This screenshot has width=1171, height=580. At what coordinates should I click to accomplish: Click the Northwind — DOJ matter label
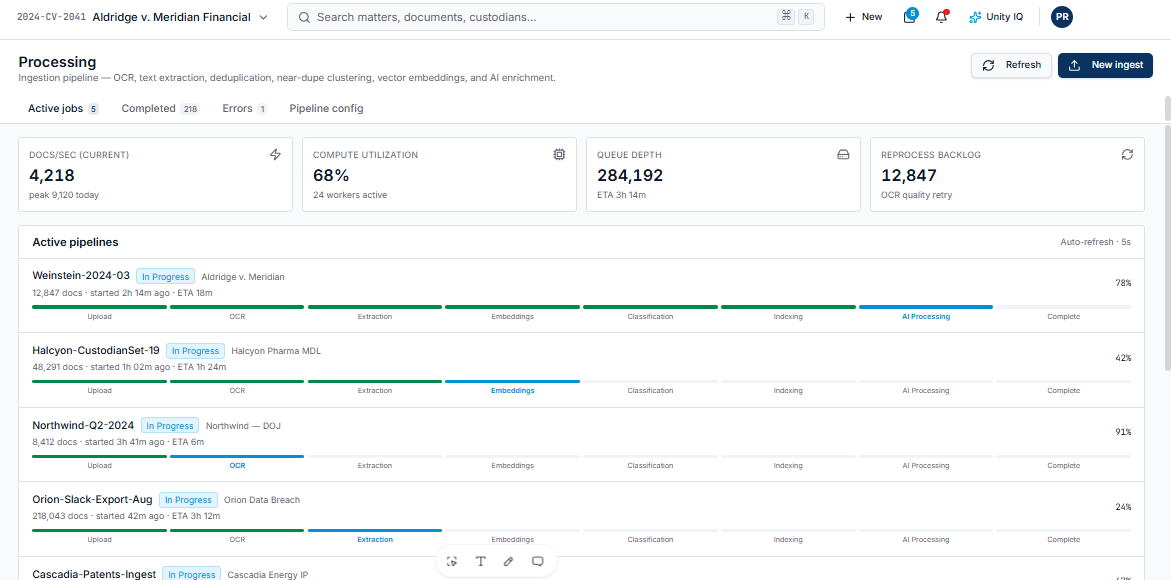[243, 425]
